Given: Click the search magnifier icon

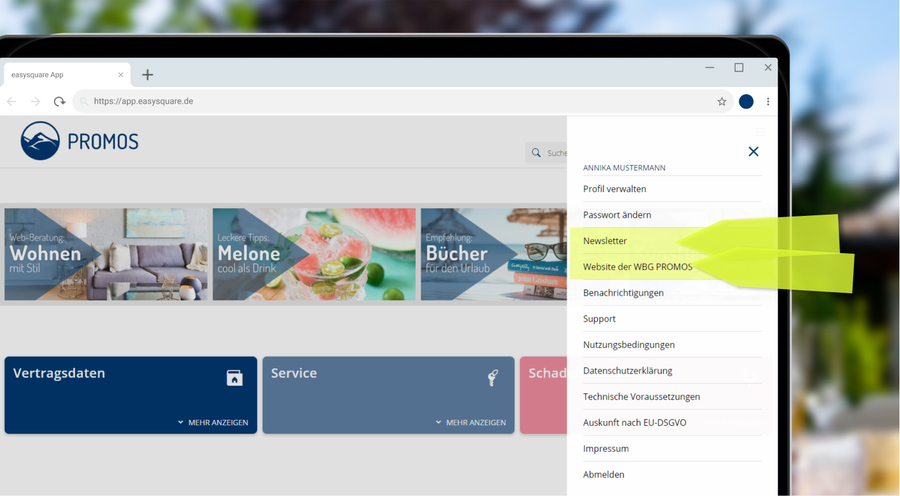Looking at the screenshot, I should tap(537, 153).
